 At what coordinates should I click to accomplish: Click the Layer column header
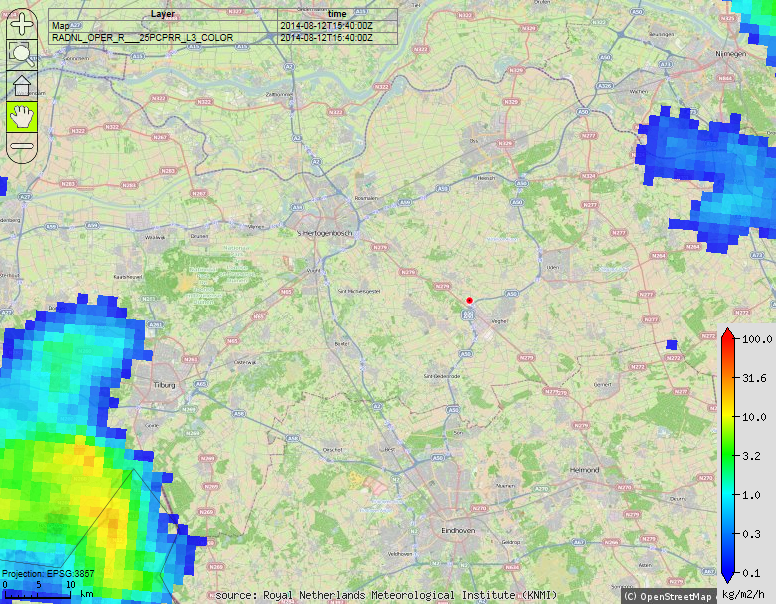[x=162, y=13]
